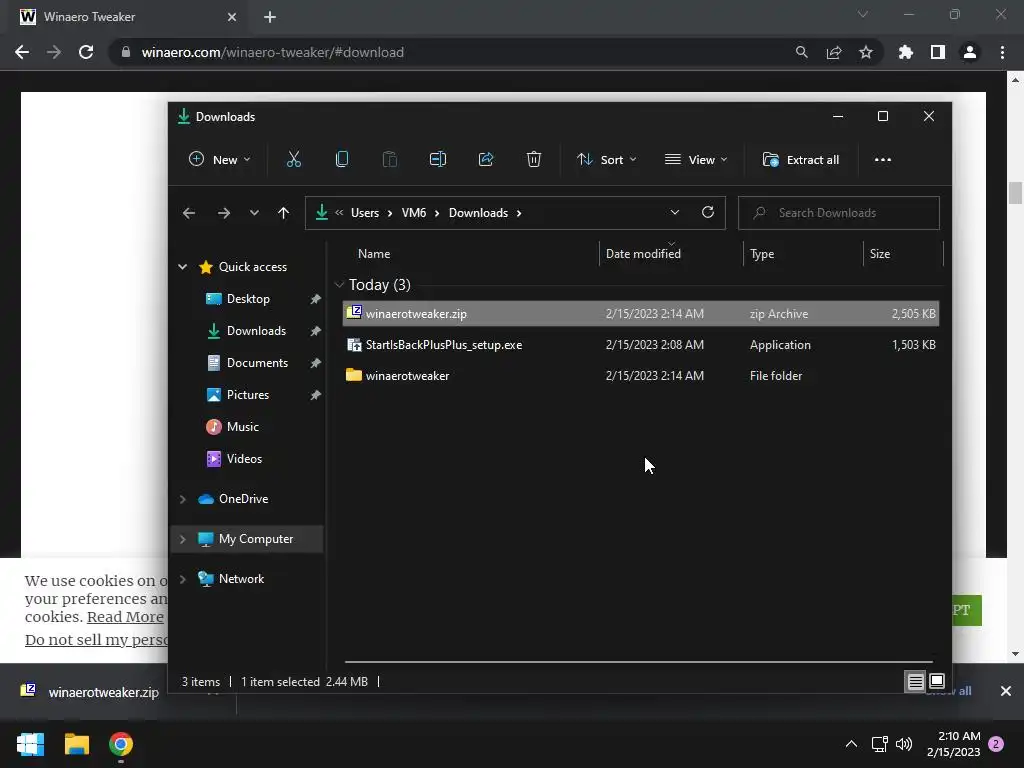Image resolution: width=1024 pixels, height=768 pixels.
Task: Open Windows Start menu
Action: pos(31,744)
